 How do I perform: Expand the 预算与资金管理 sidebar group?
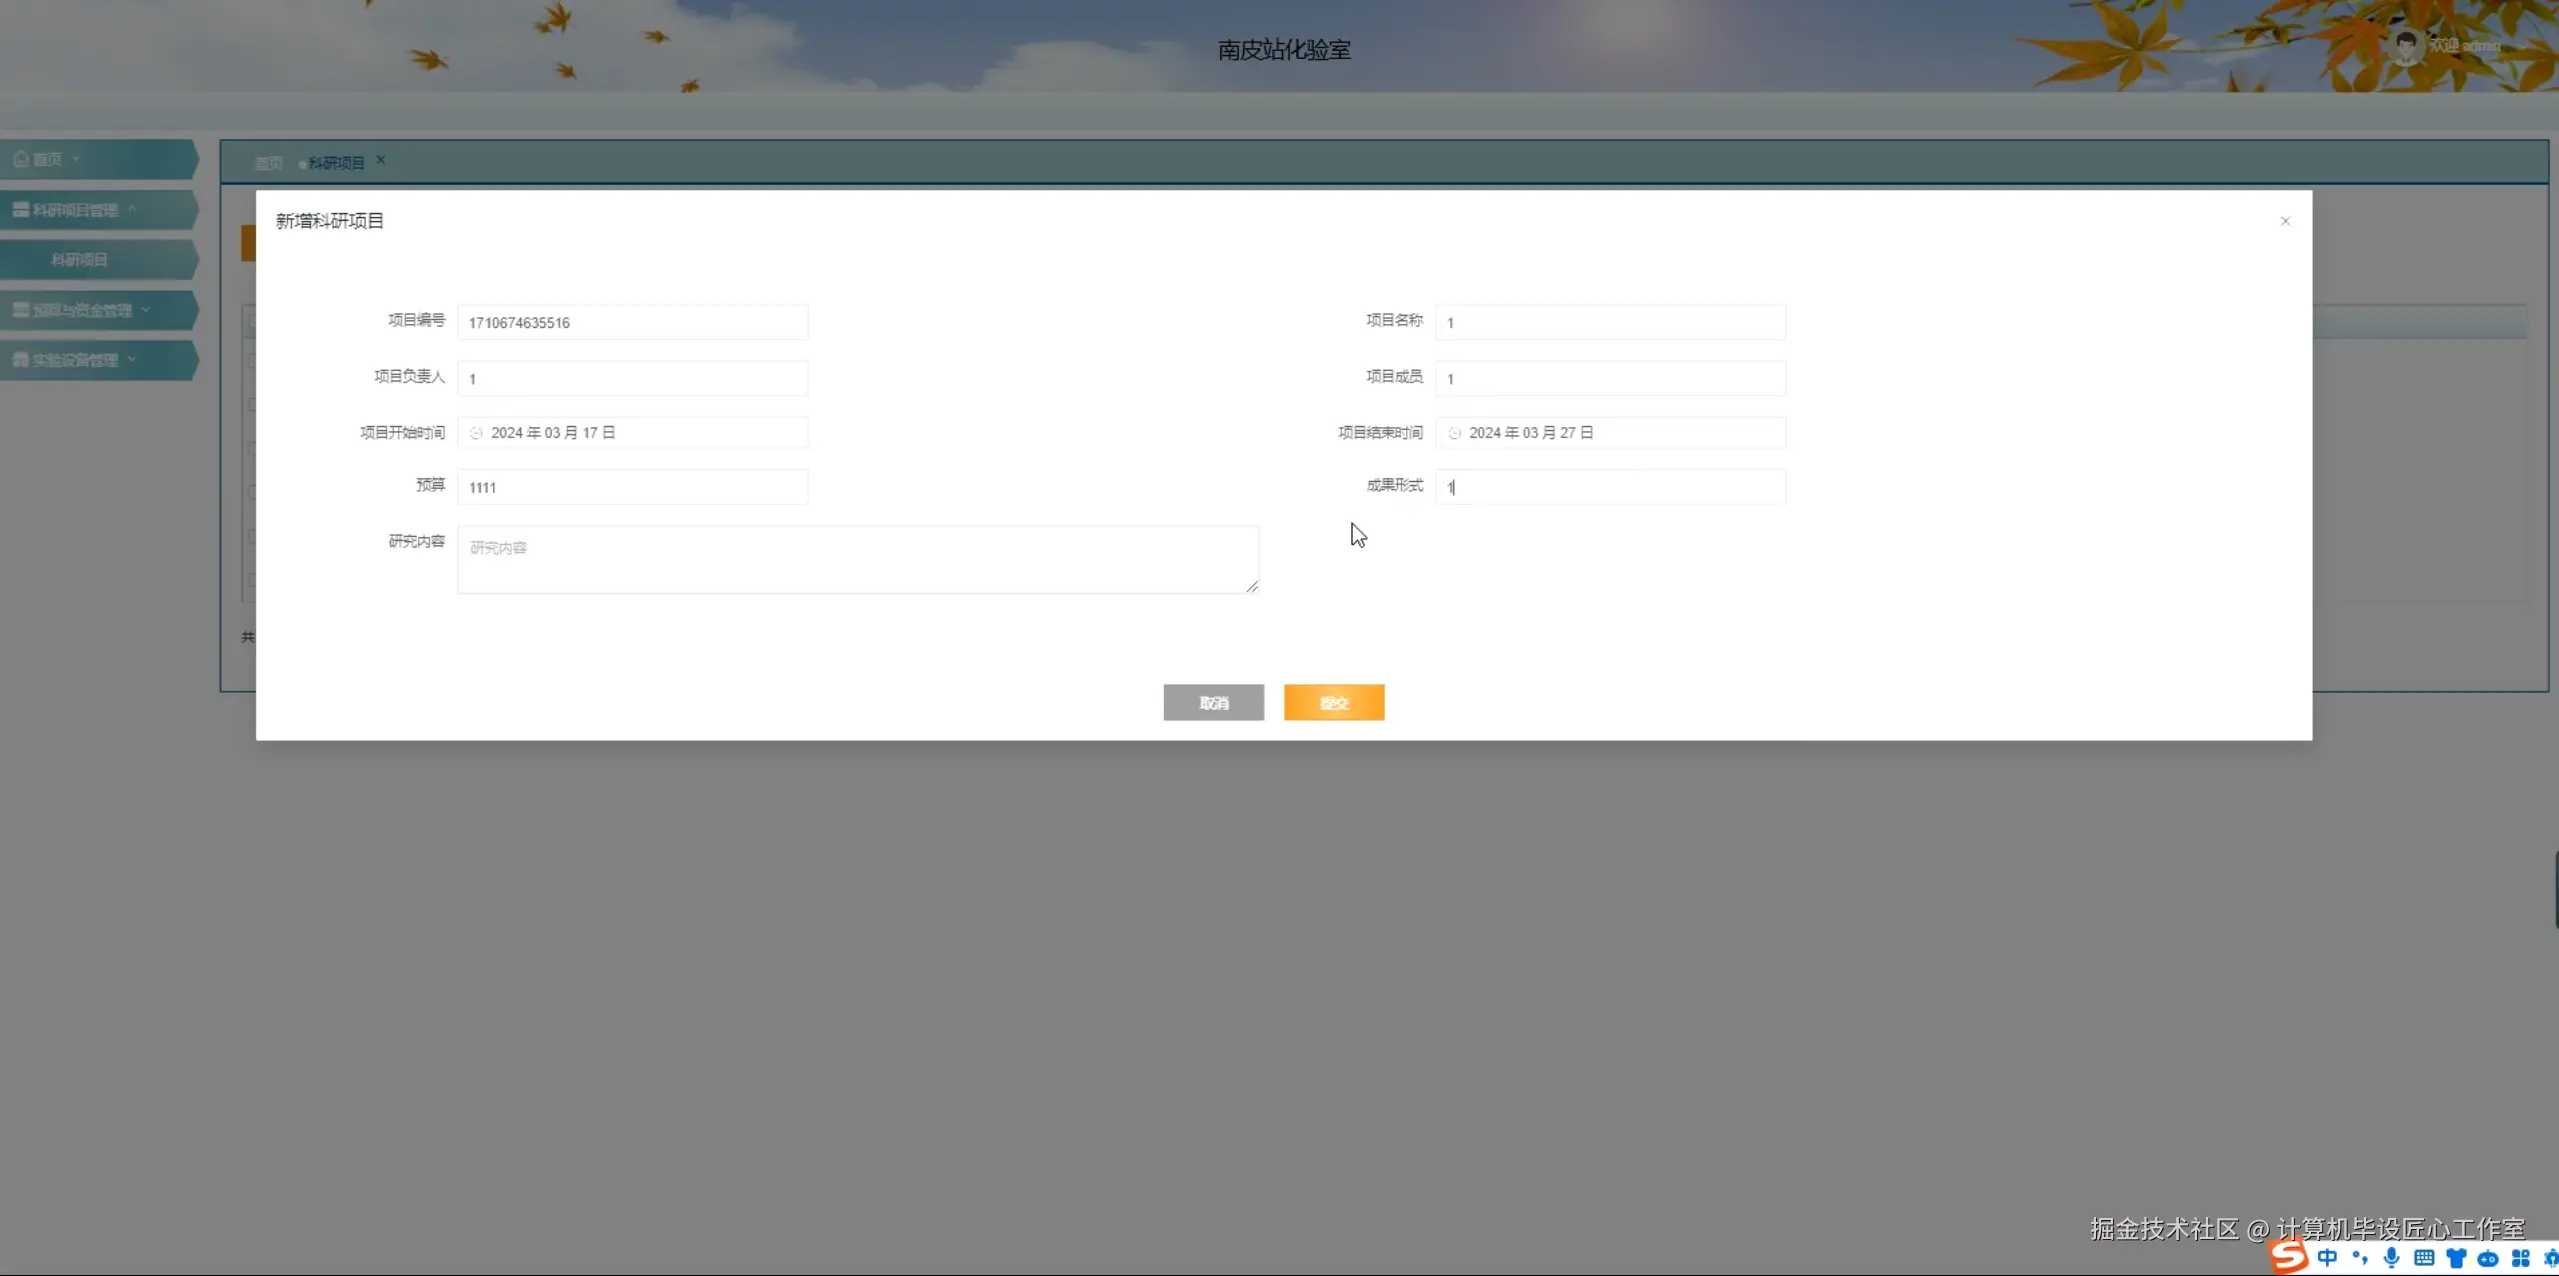(x=98, y=310)
